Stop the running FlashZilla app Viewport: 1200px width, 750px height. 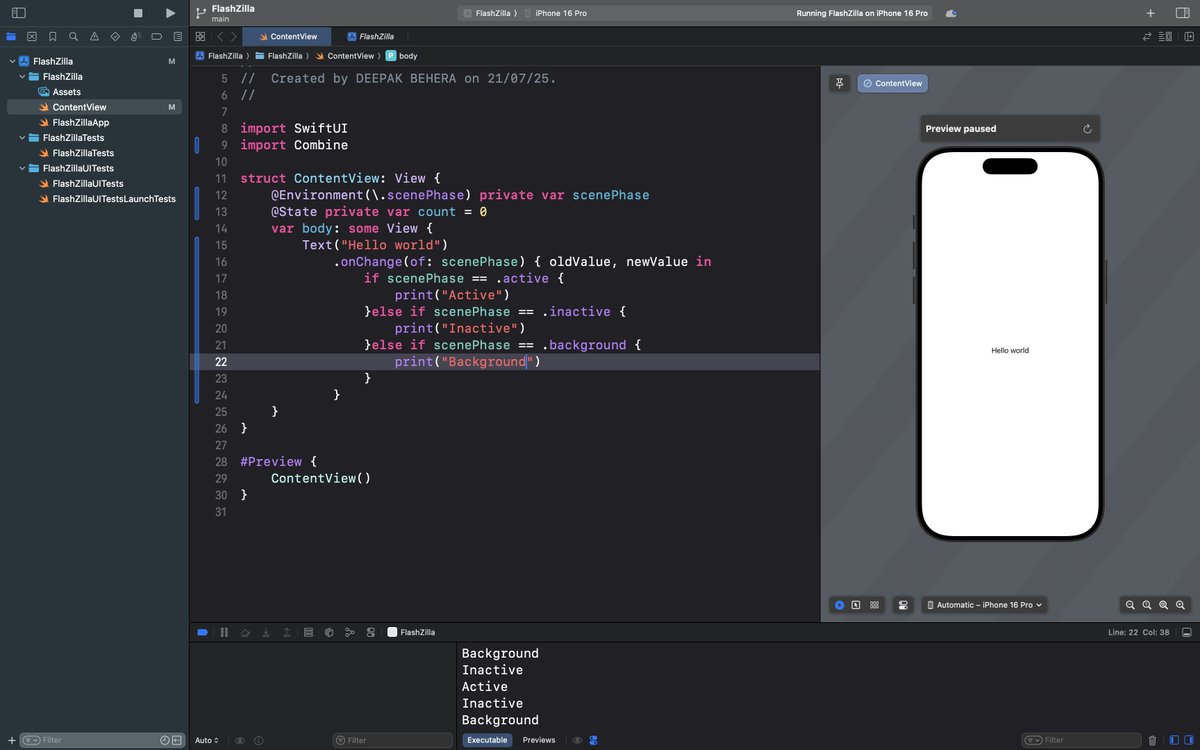click(138, 13)
